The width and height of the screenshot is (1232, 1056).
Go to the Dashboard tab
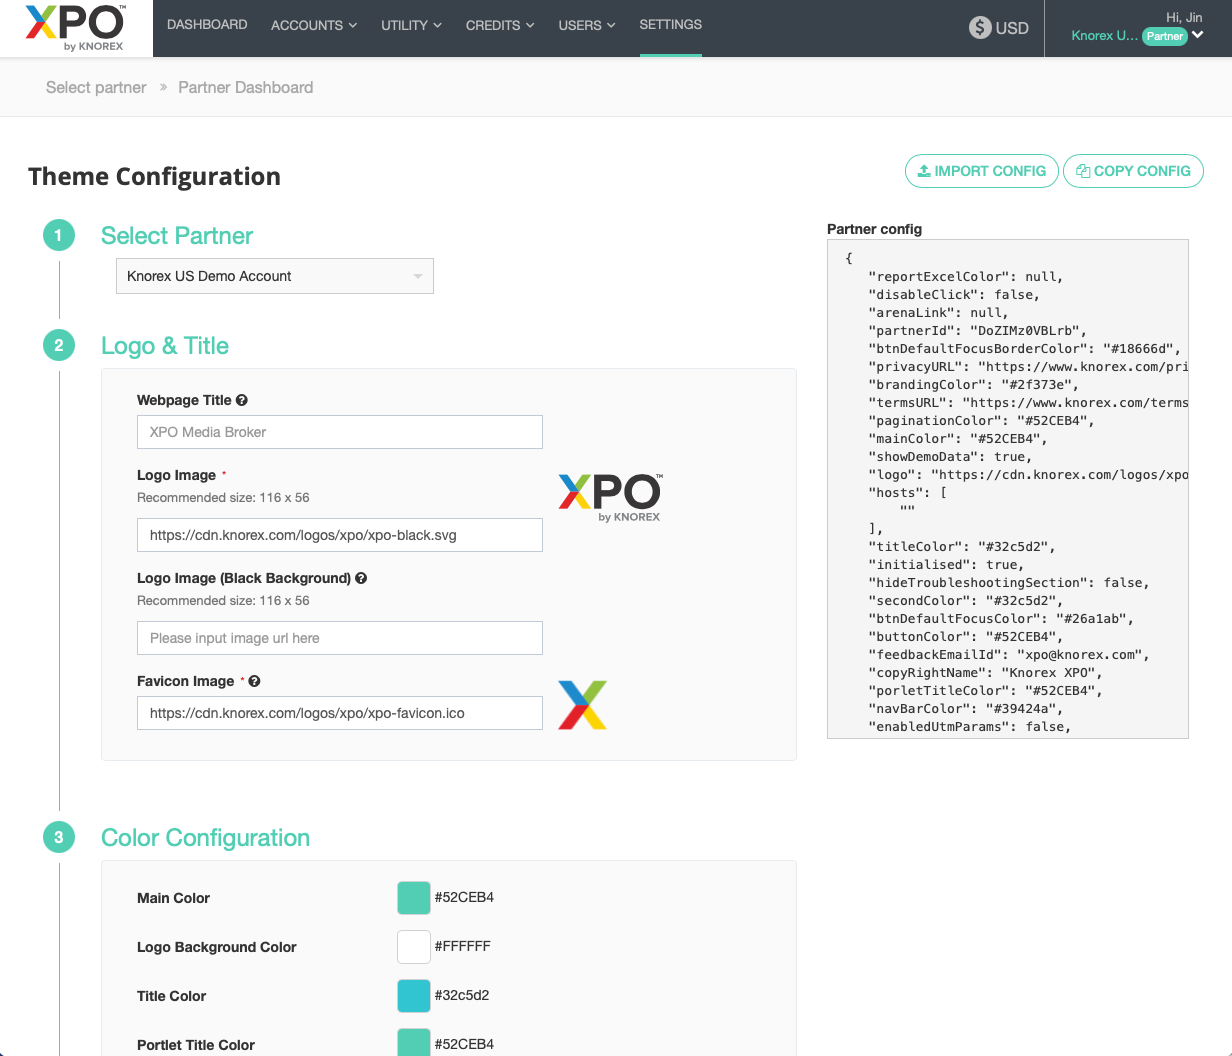[x=207, y=24]
